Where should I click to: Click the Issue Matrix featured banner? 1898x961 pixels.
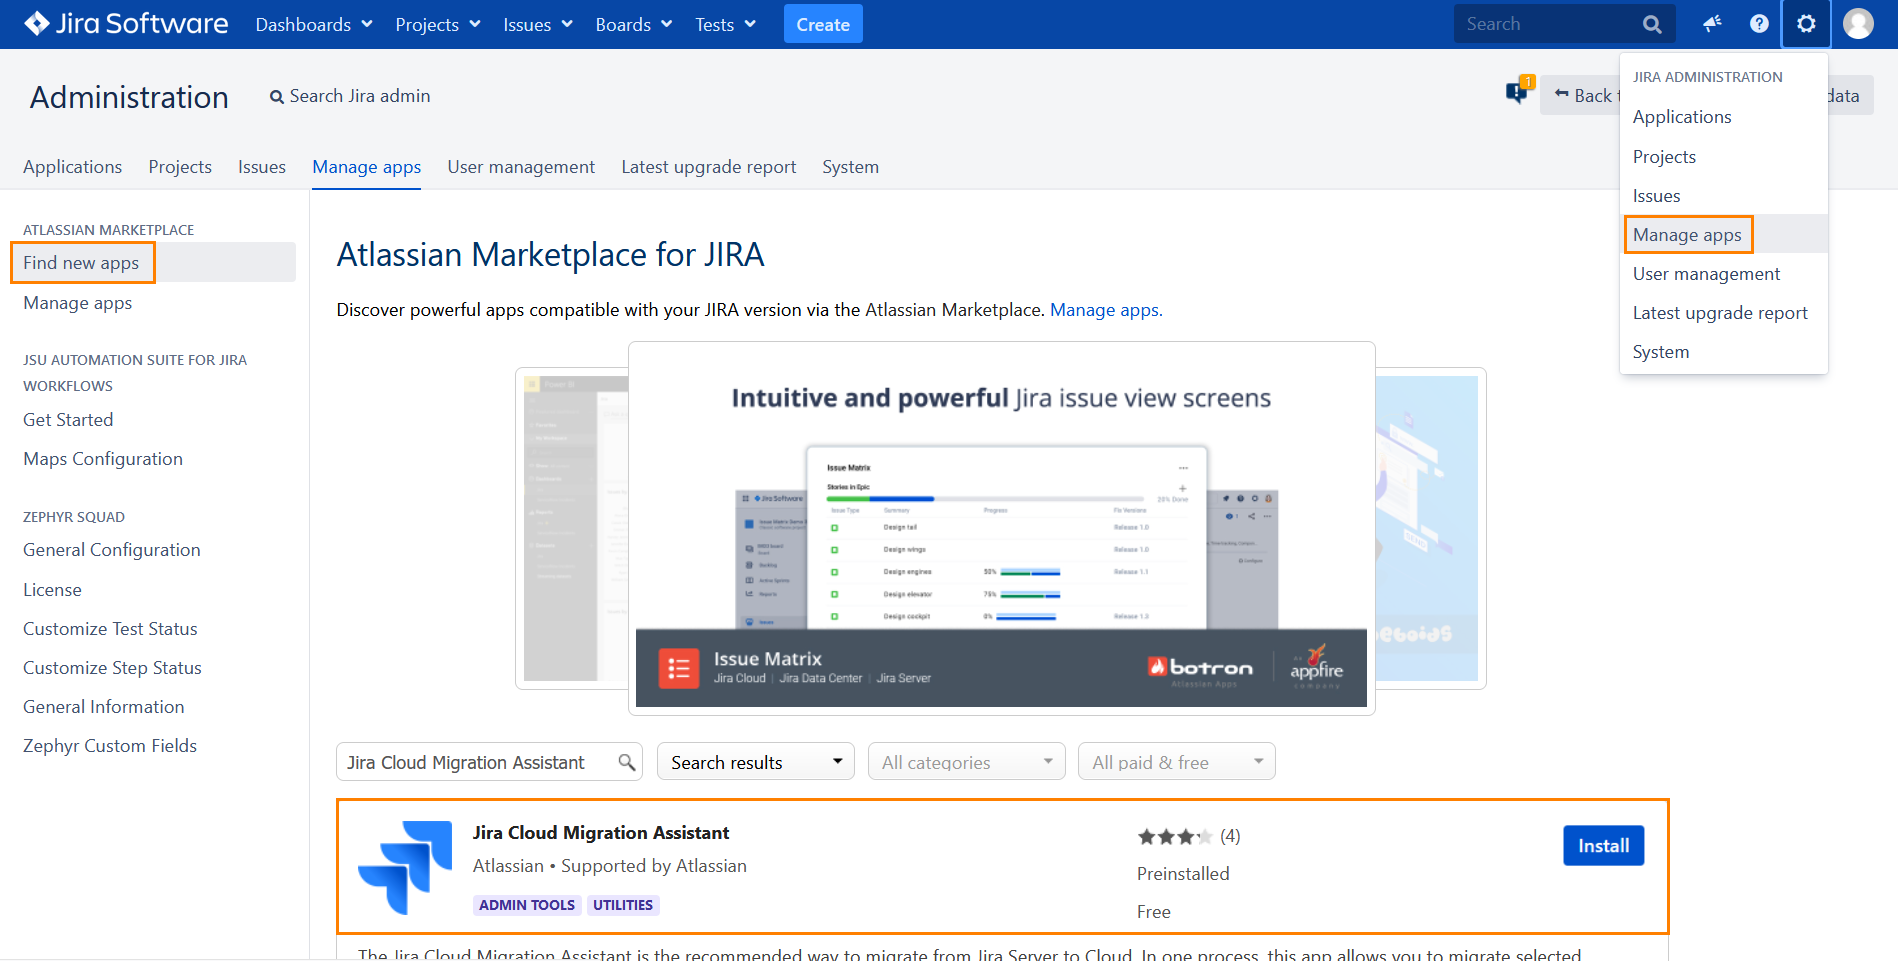click(1001, 528)
